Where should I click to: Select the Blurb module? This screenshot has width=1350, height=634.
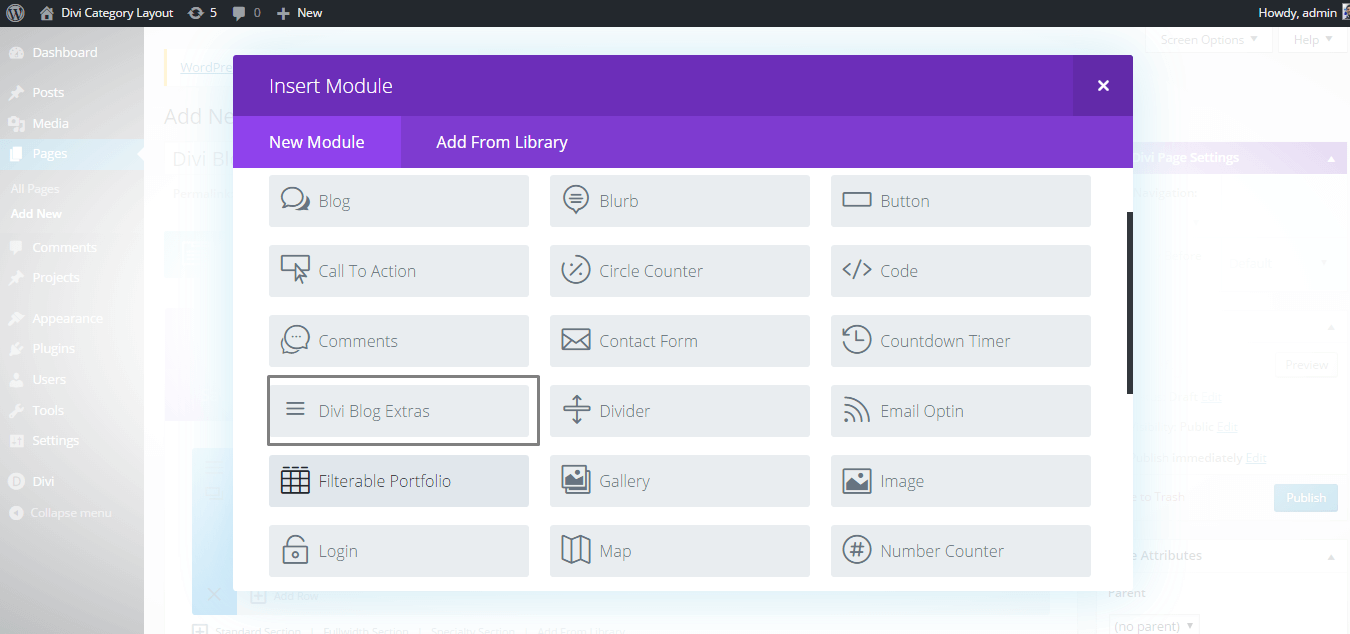click(679, 200)
